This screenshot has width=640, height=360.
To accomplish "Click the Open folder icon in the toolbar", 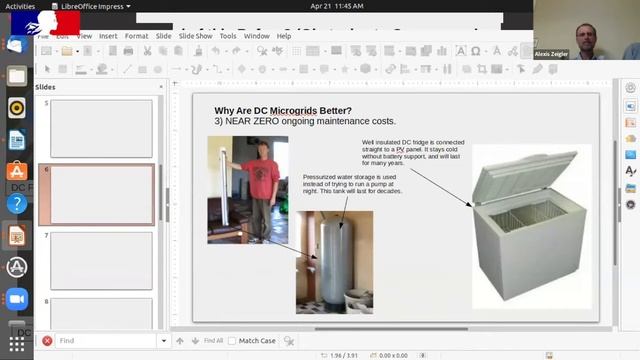I will pos(67,51).
